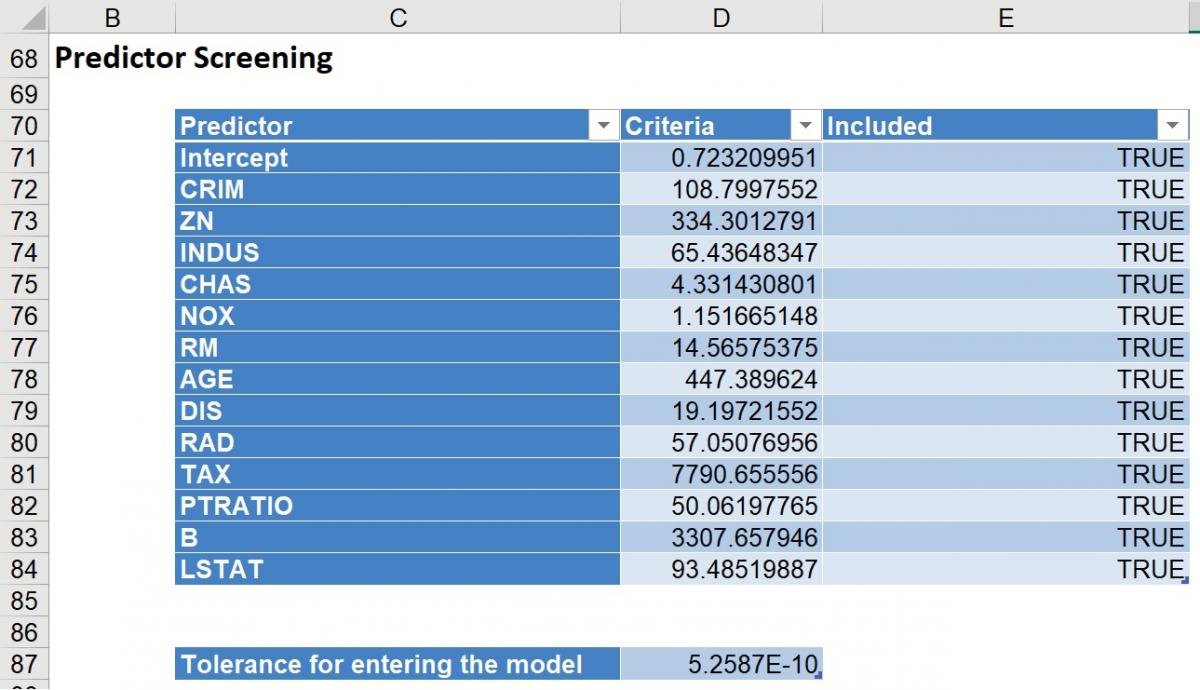Click the select-all corner triangle
Screen dimensions: 1200x690
click(28, 18)
